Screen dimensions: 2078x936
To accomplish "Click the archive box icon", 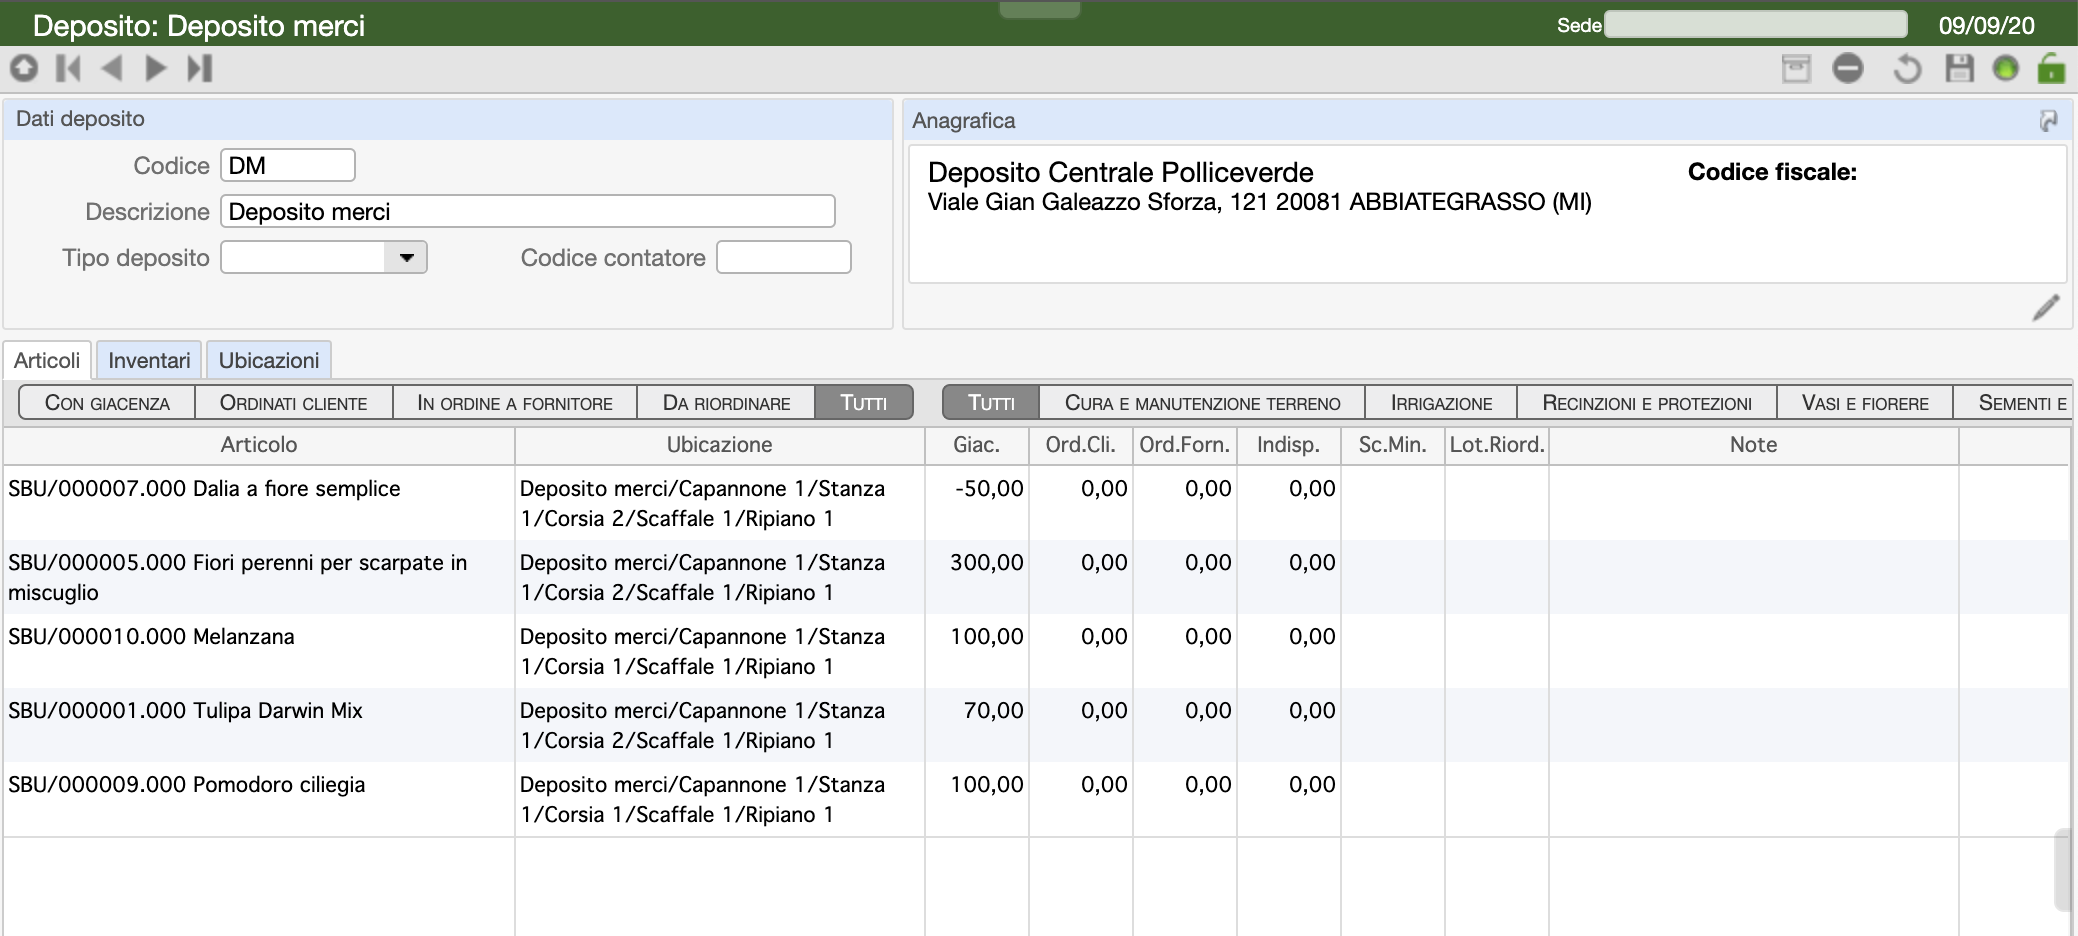I will click(x=1797, y=69).
